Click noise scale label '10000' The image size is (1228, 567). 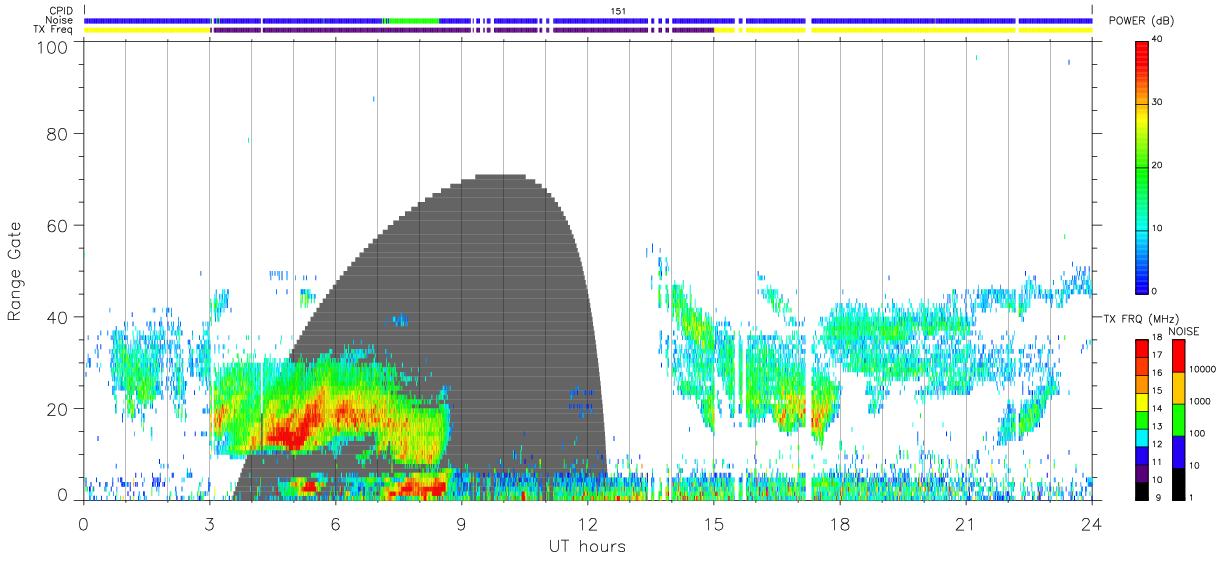[1202, 369]
